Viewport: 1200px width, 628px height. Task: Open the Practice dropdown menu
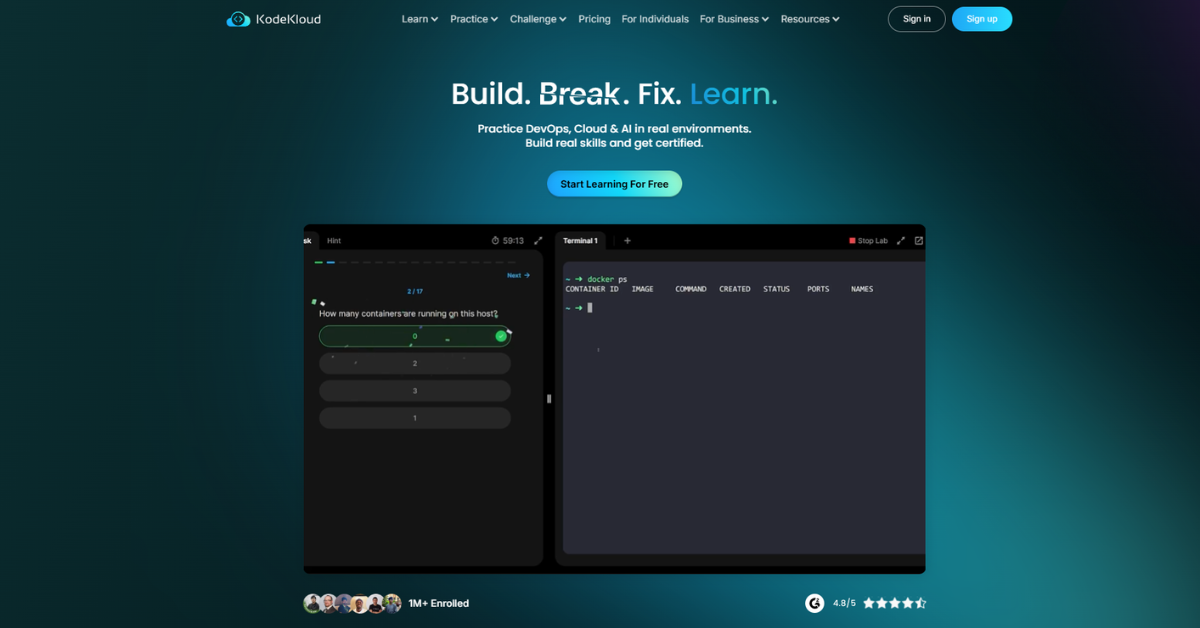tap(474, 19)
